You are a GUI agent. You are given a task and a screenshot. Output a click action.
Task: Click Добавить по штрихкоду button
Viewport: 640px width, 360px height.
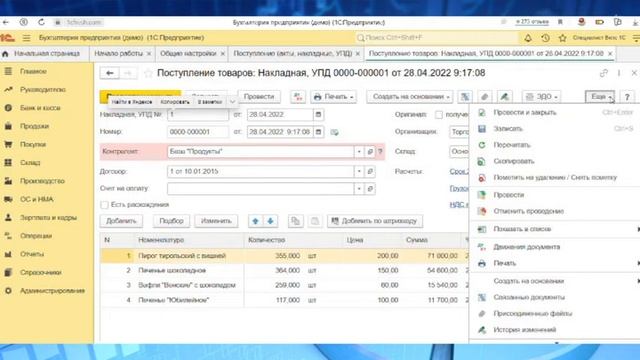[375, 221]
